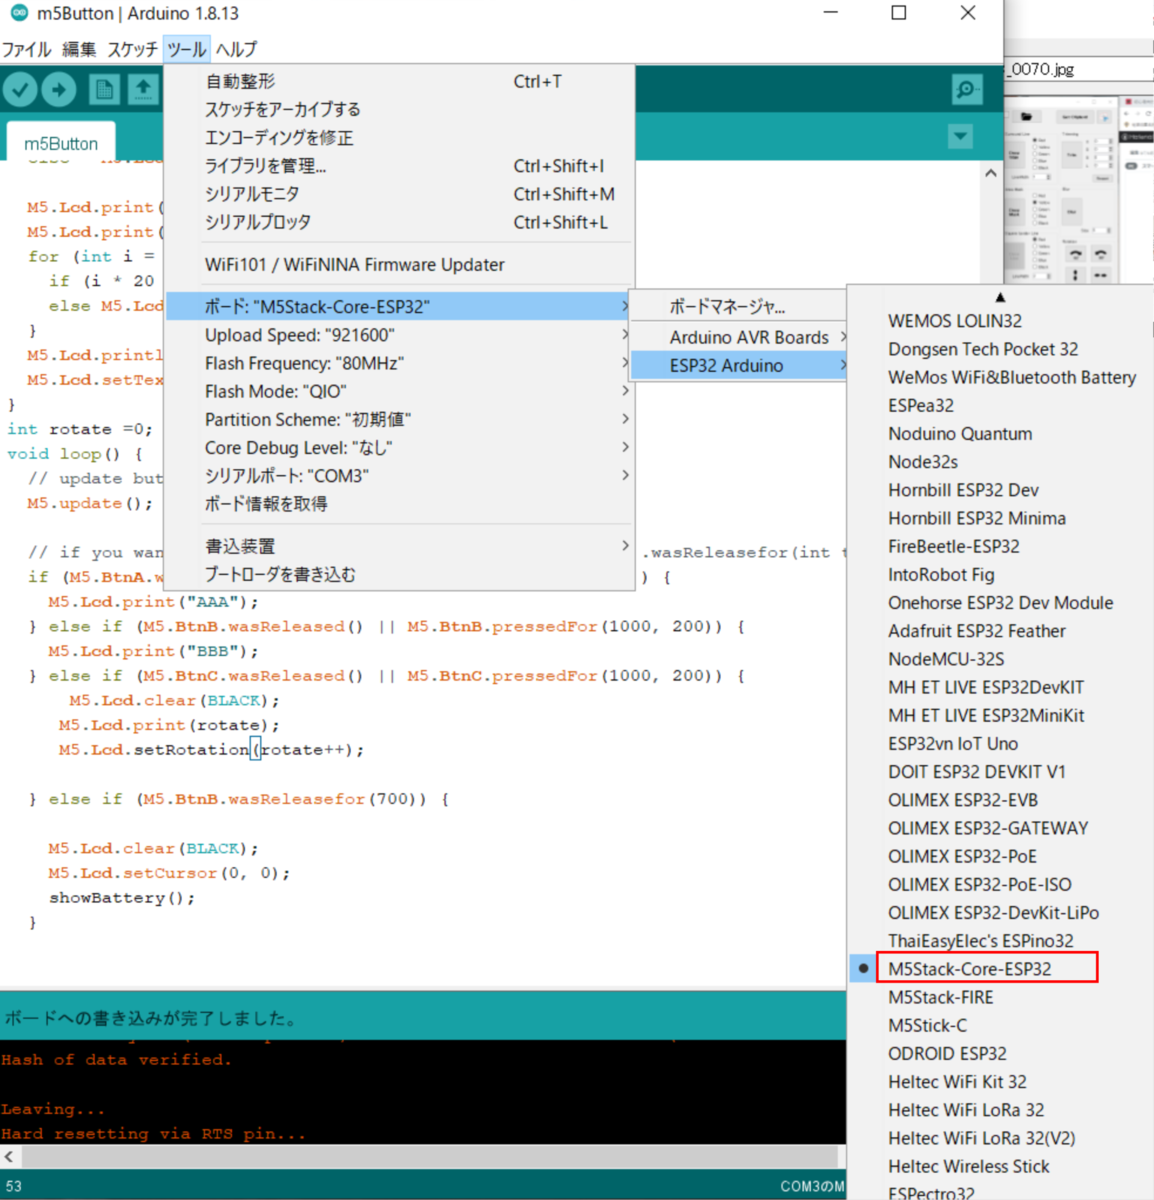Image resolution: width=1154 pixels, height=1200 pixels.
Task: Open シリアルプロッタ from the menu
Action: point(399,222)
